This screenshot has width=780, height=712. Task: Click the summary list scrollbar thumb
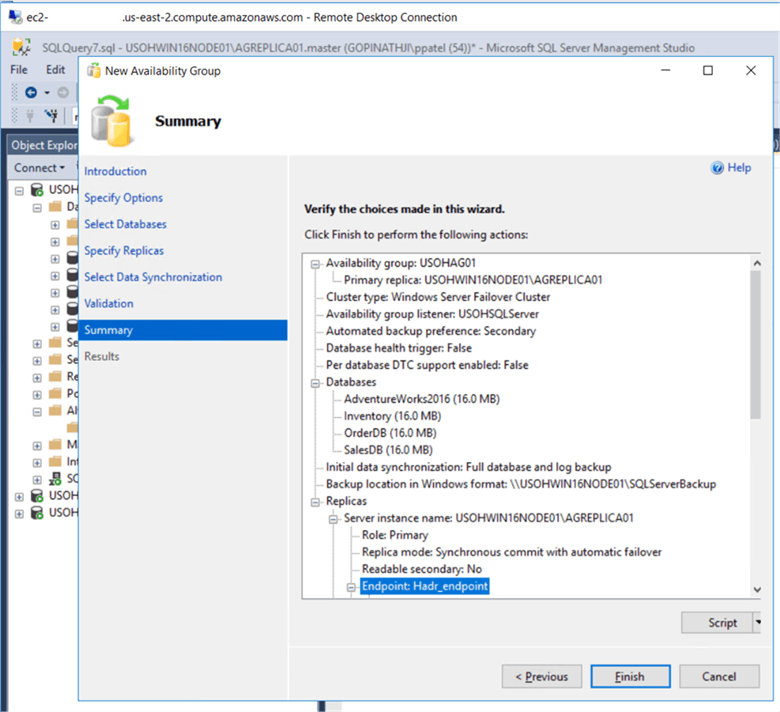757,345
